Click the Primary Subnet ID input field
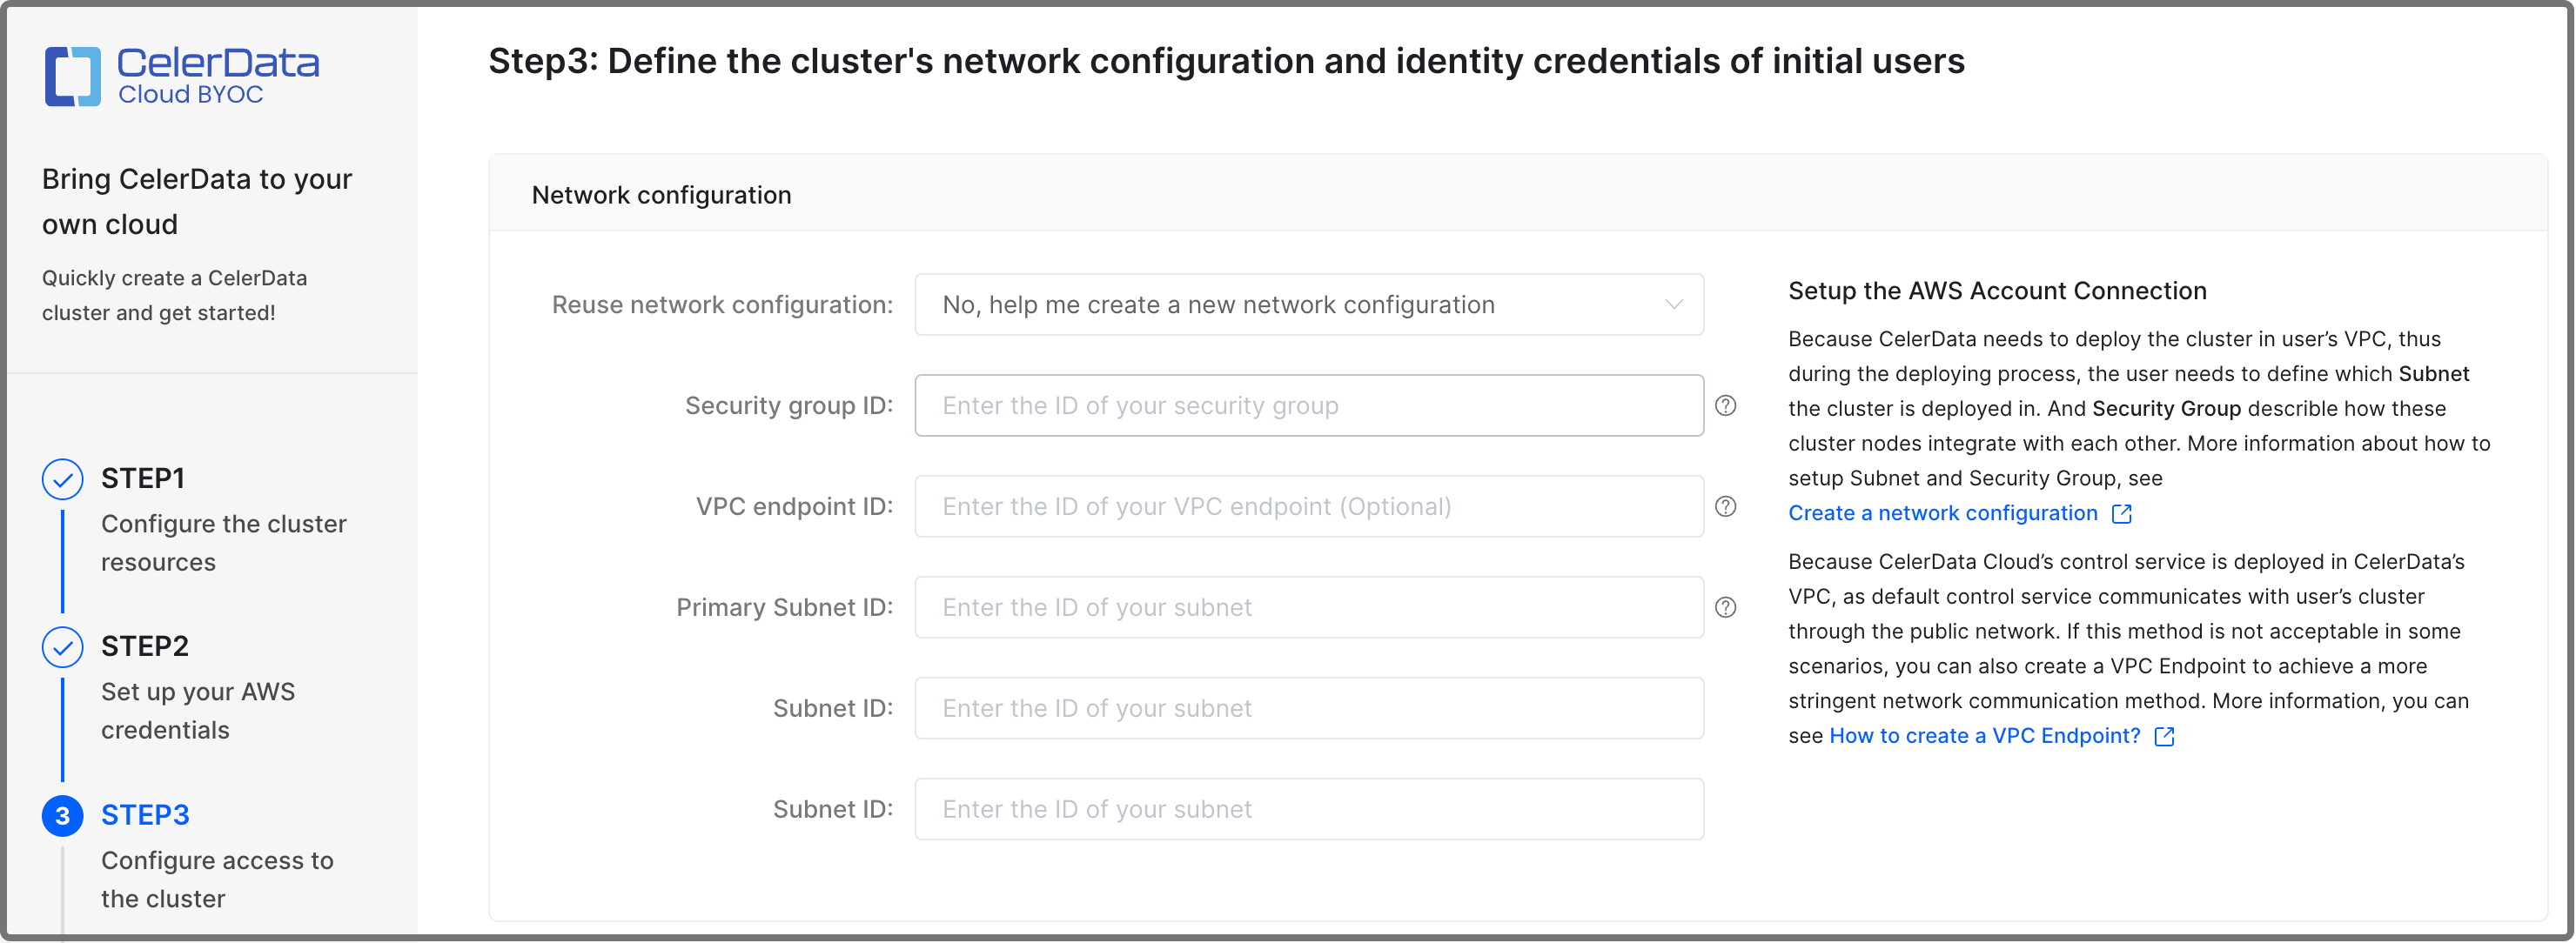Image resolution: width=2576 pixels, height=943 pixels. point(1307,608)
